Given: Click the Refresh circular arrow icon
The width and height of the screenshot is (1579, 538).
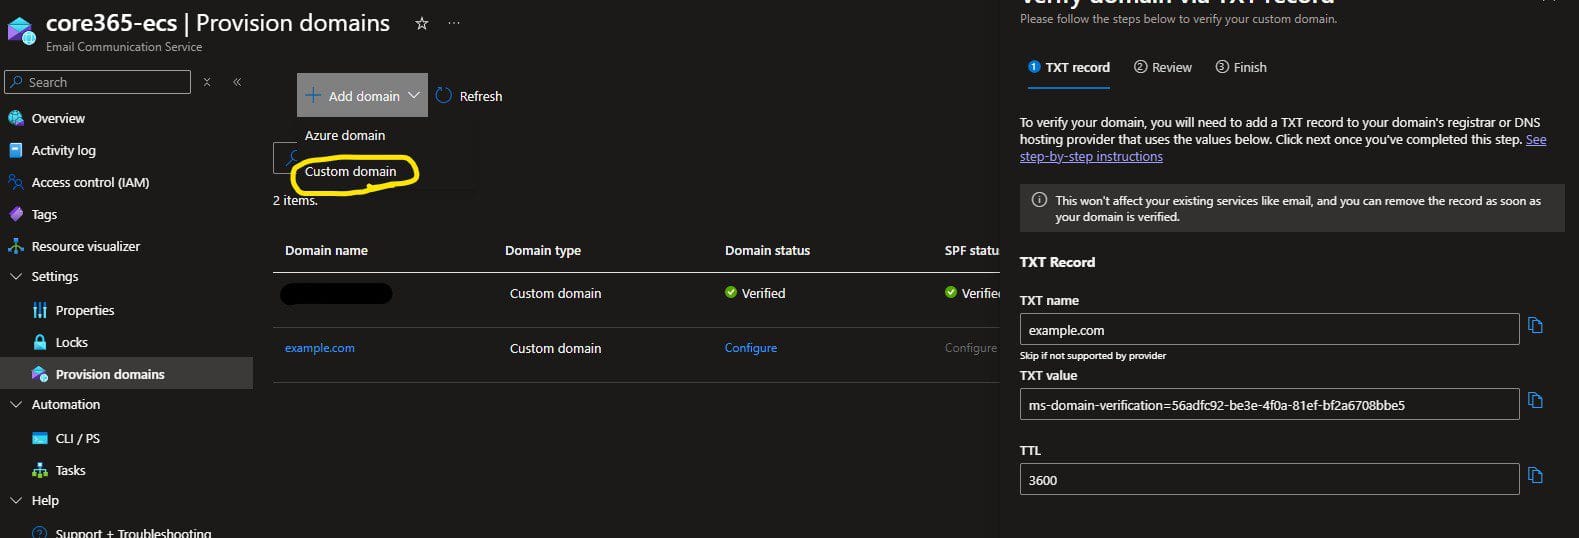Looking at the screenshot, I should coord(444,96).
